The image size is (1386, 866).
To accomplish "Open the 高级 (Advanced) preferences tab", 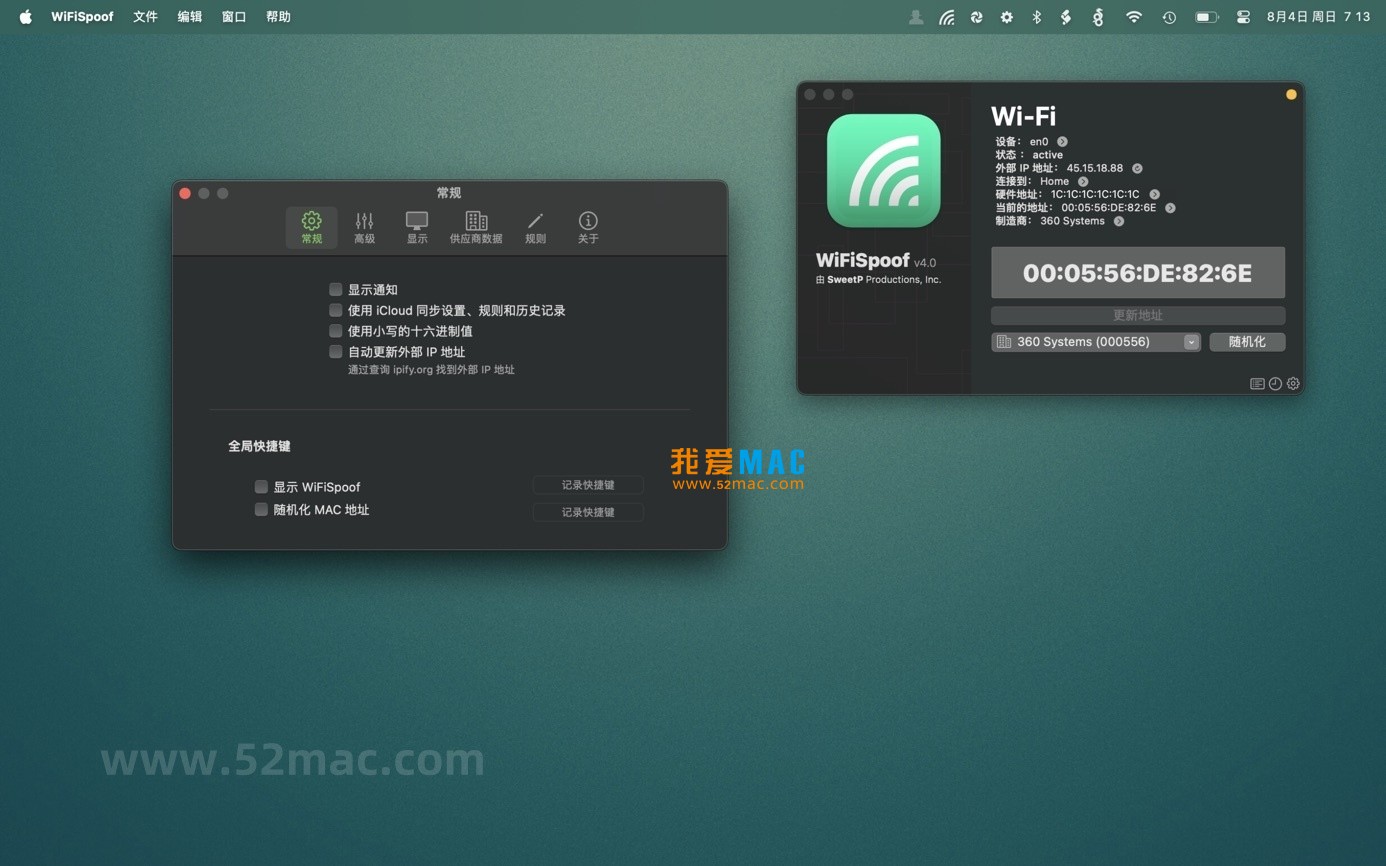I will click(364, 227).
